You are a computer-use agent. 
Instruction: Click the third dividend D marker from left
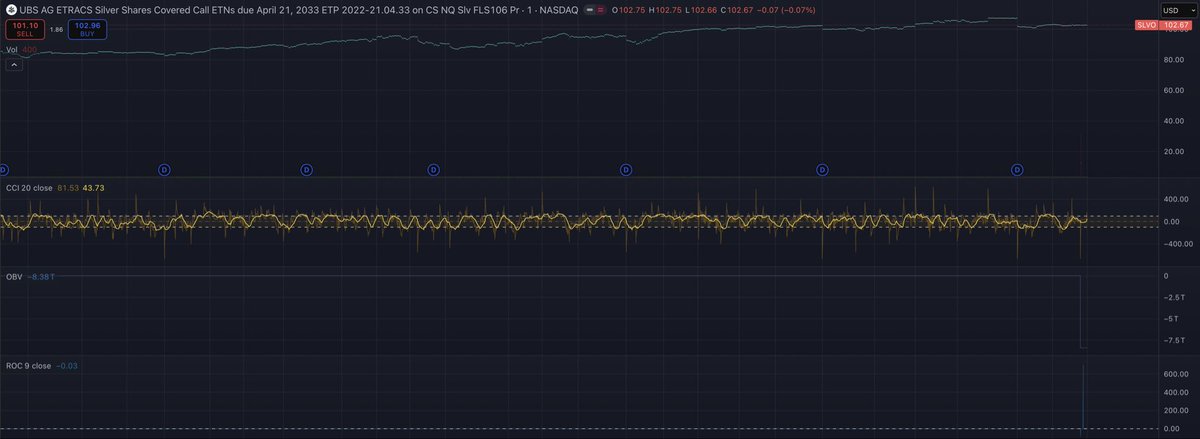point(307,170)
